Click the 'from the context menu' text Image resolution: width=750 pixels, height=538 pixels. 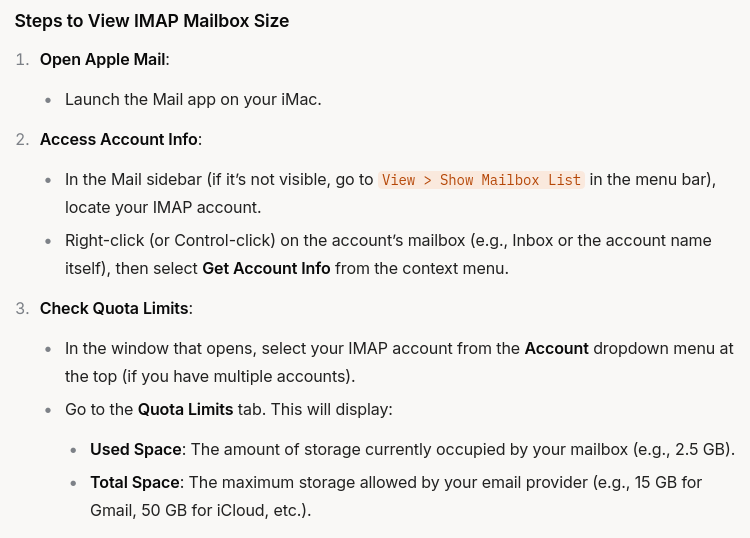422,268
